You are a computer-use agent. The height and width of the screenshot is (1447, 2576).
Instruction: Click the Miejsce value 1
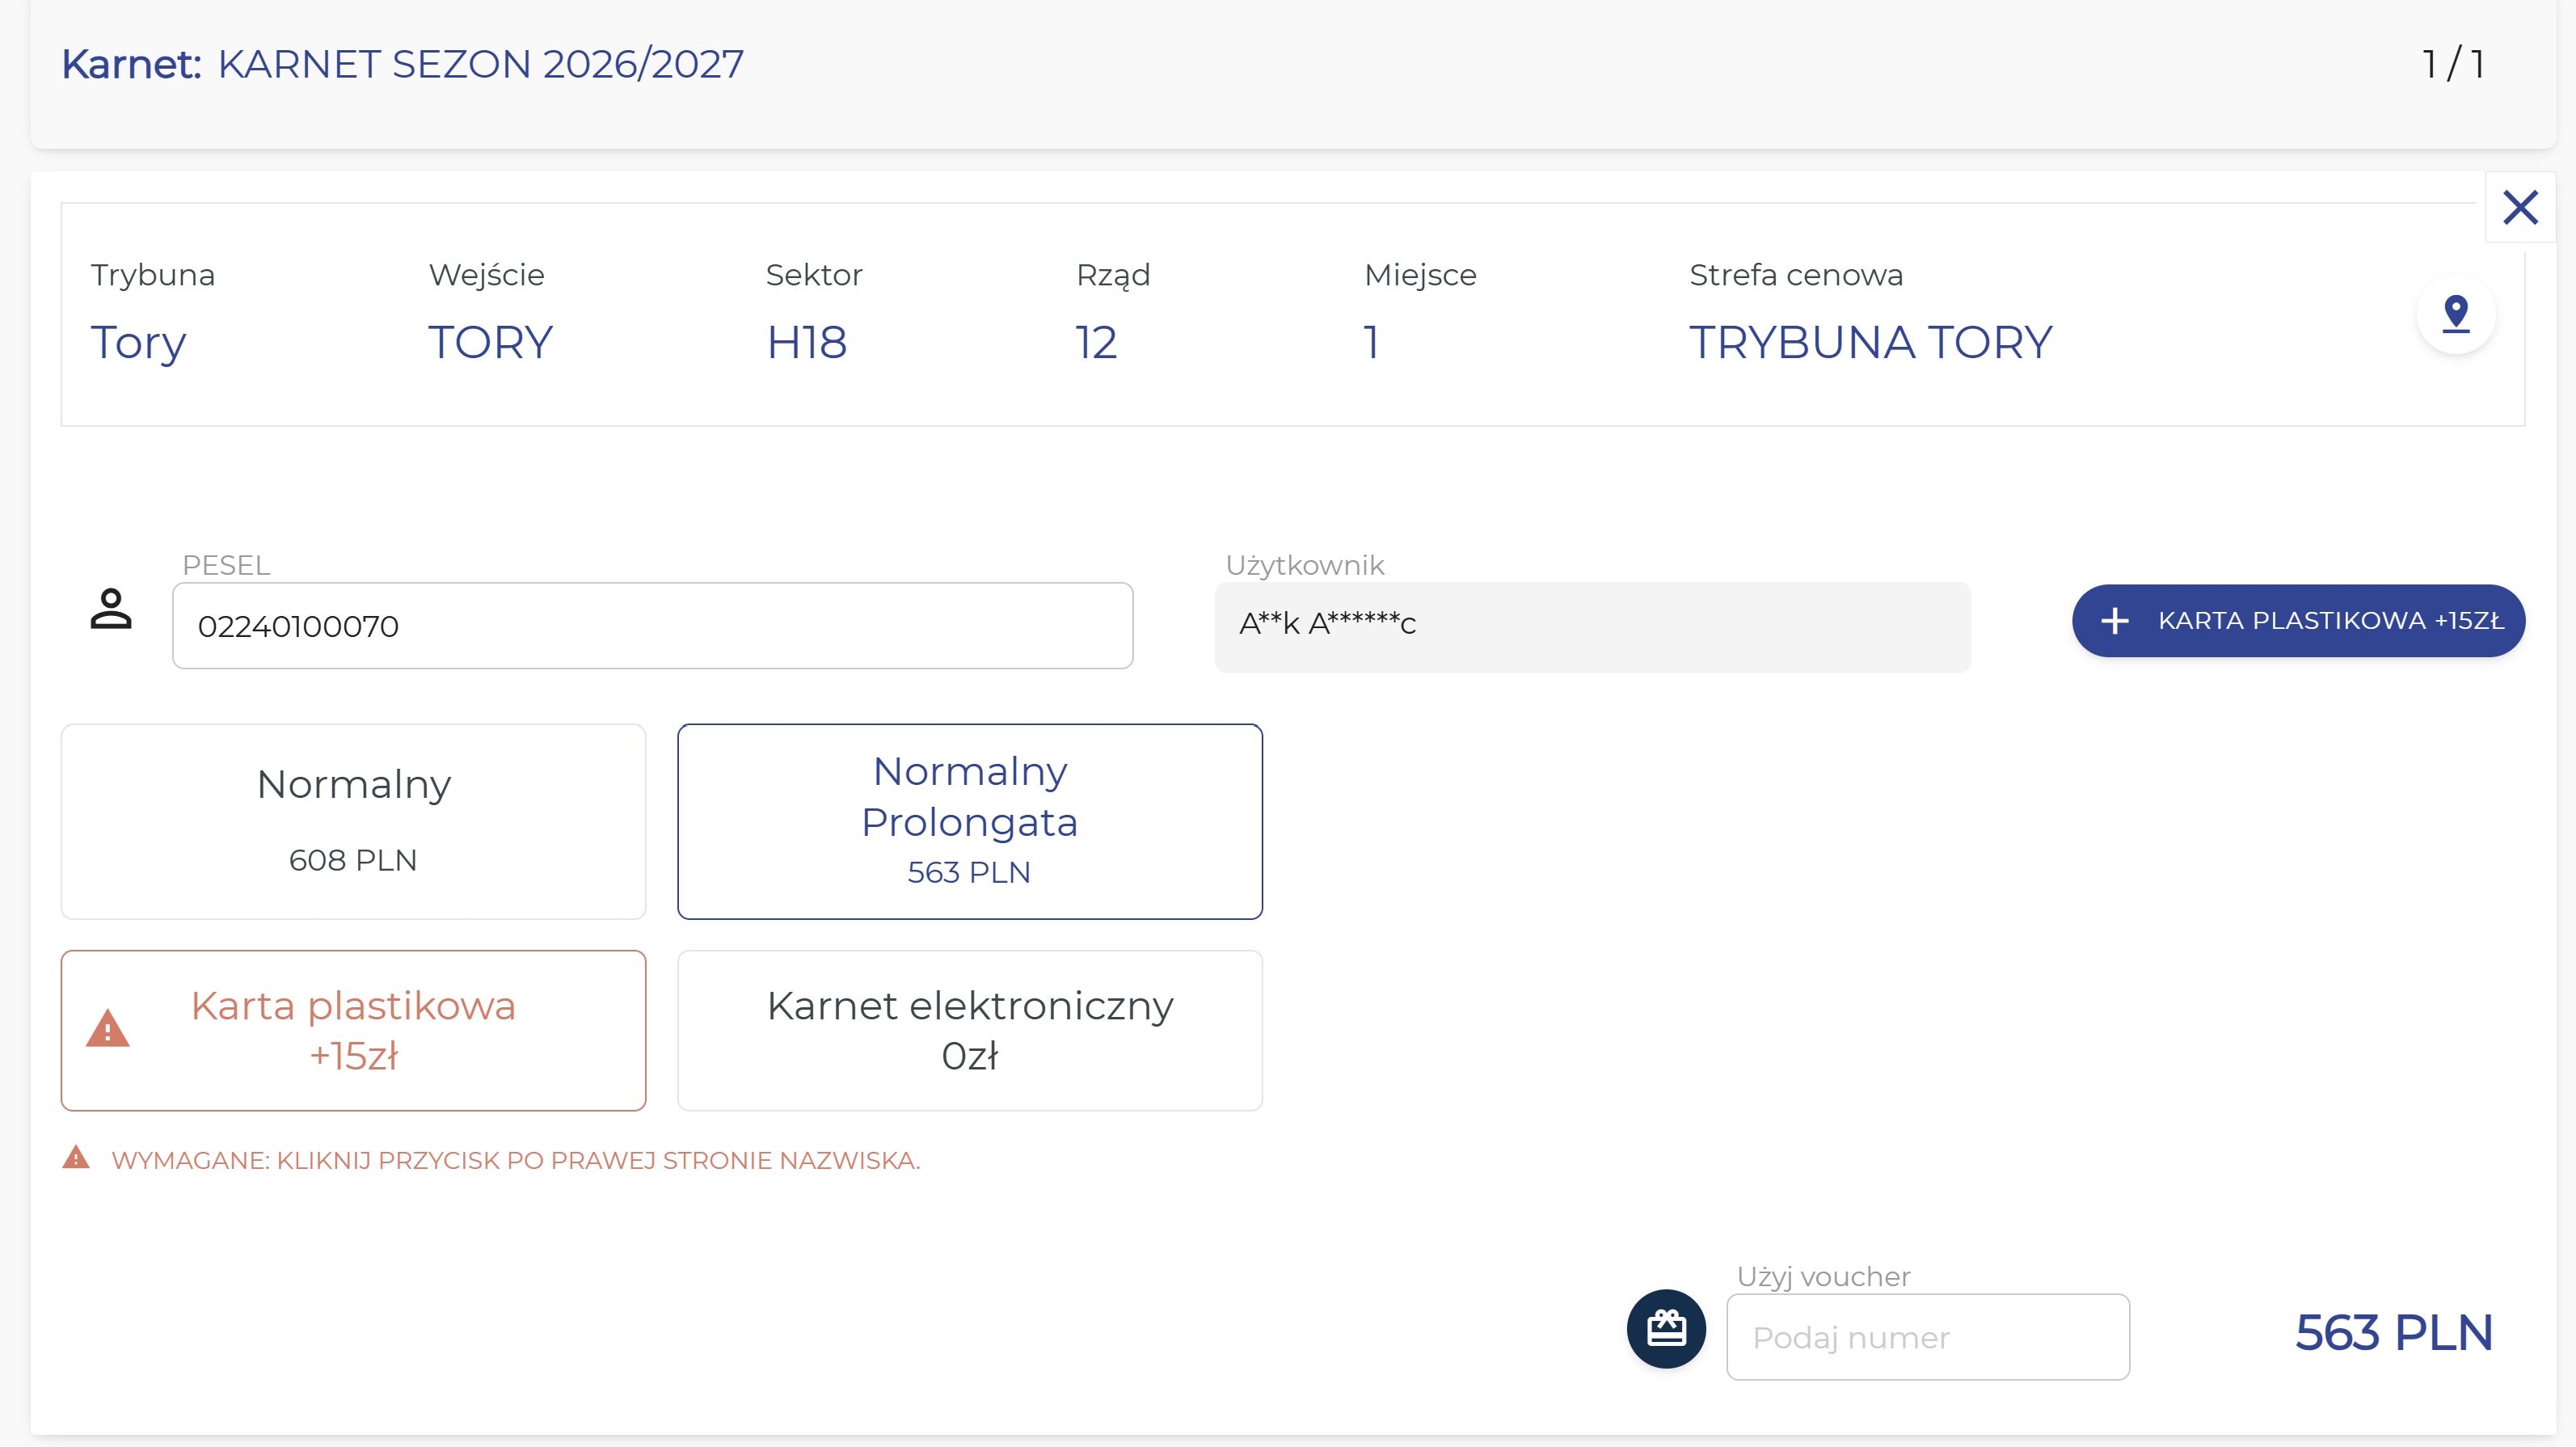pos(1372,342)
